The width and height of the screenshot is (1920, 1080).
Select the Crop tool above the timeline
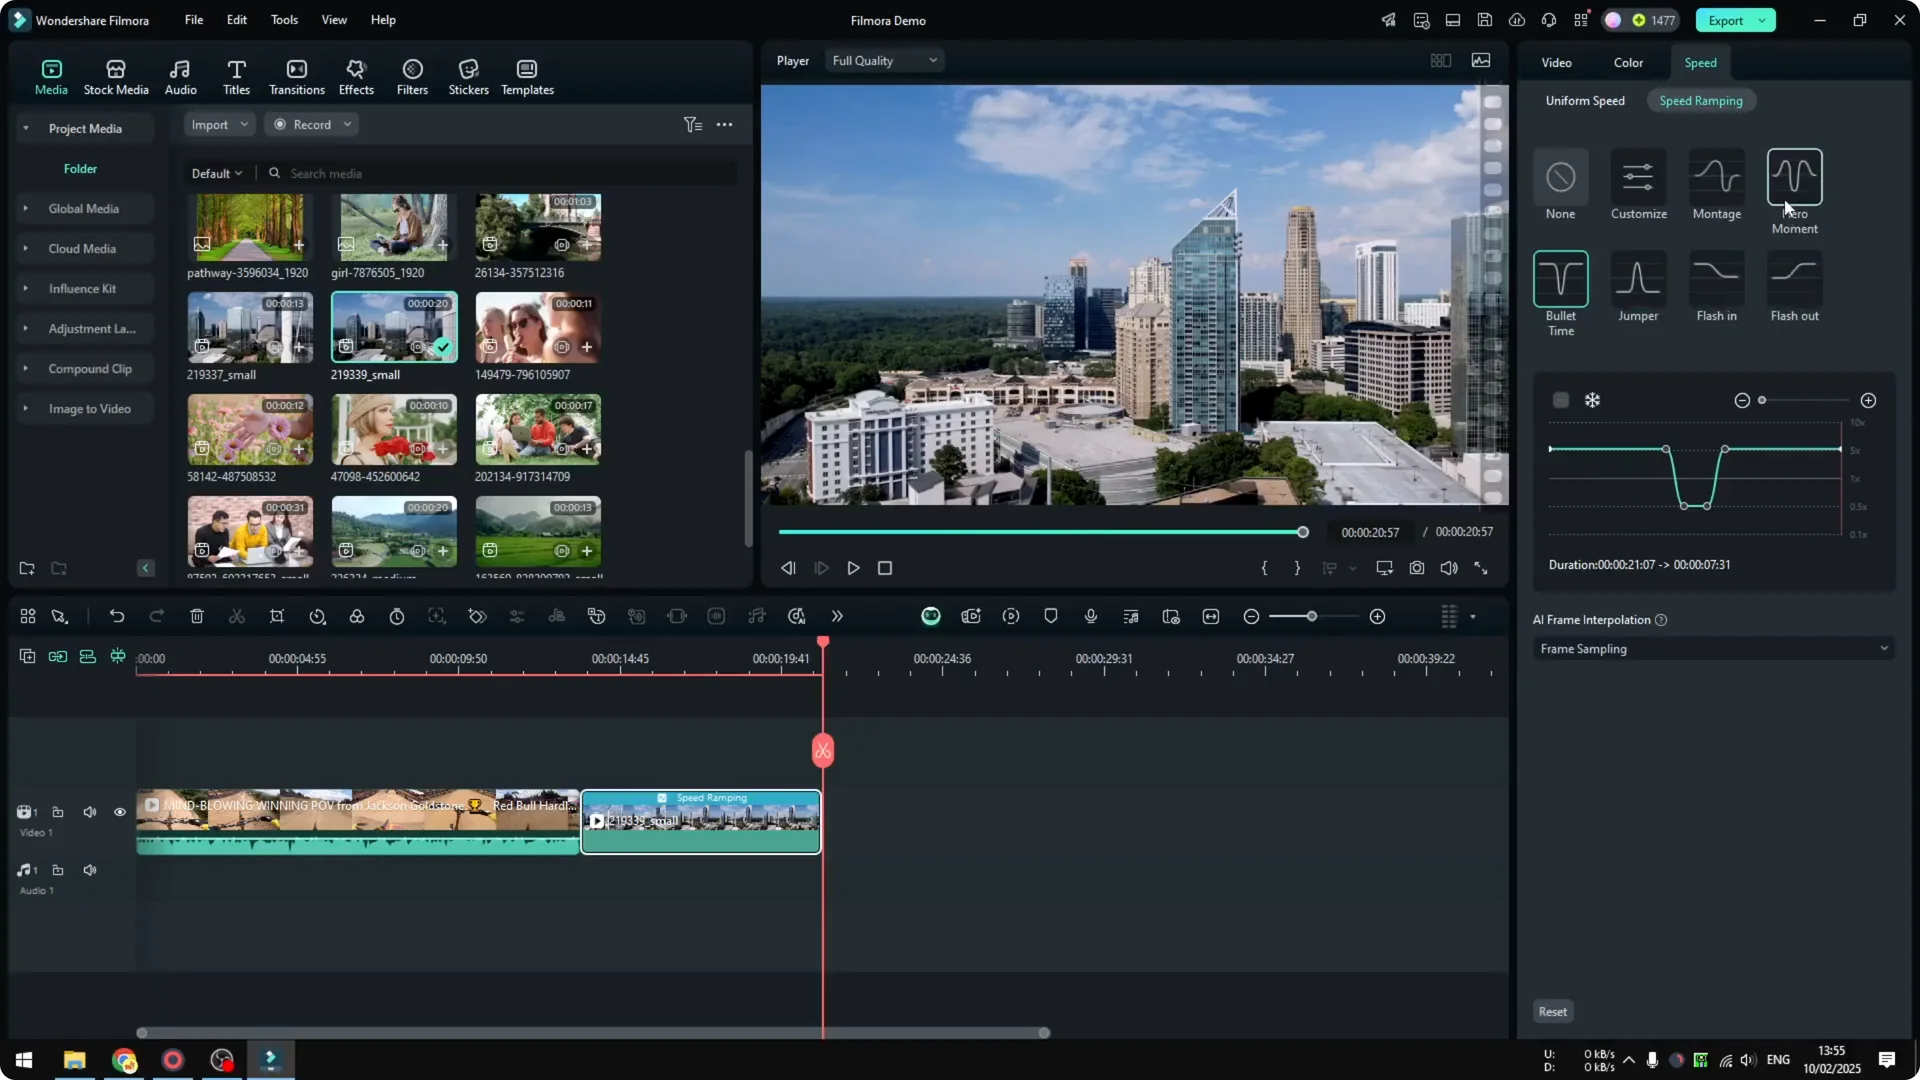point(277,616)
